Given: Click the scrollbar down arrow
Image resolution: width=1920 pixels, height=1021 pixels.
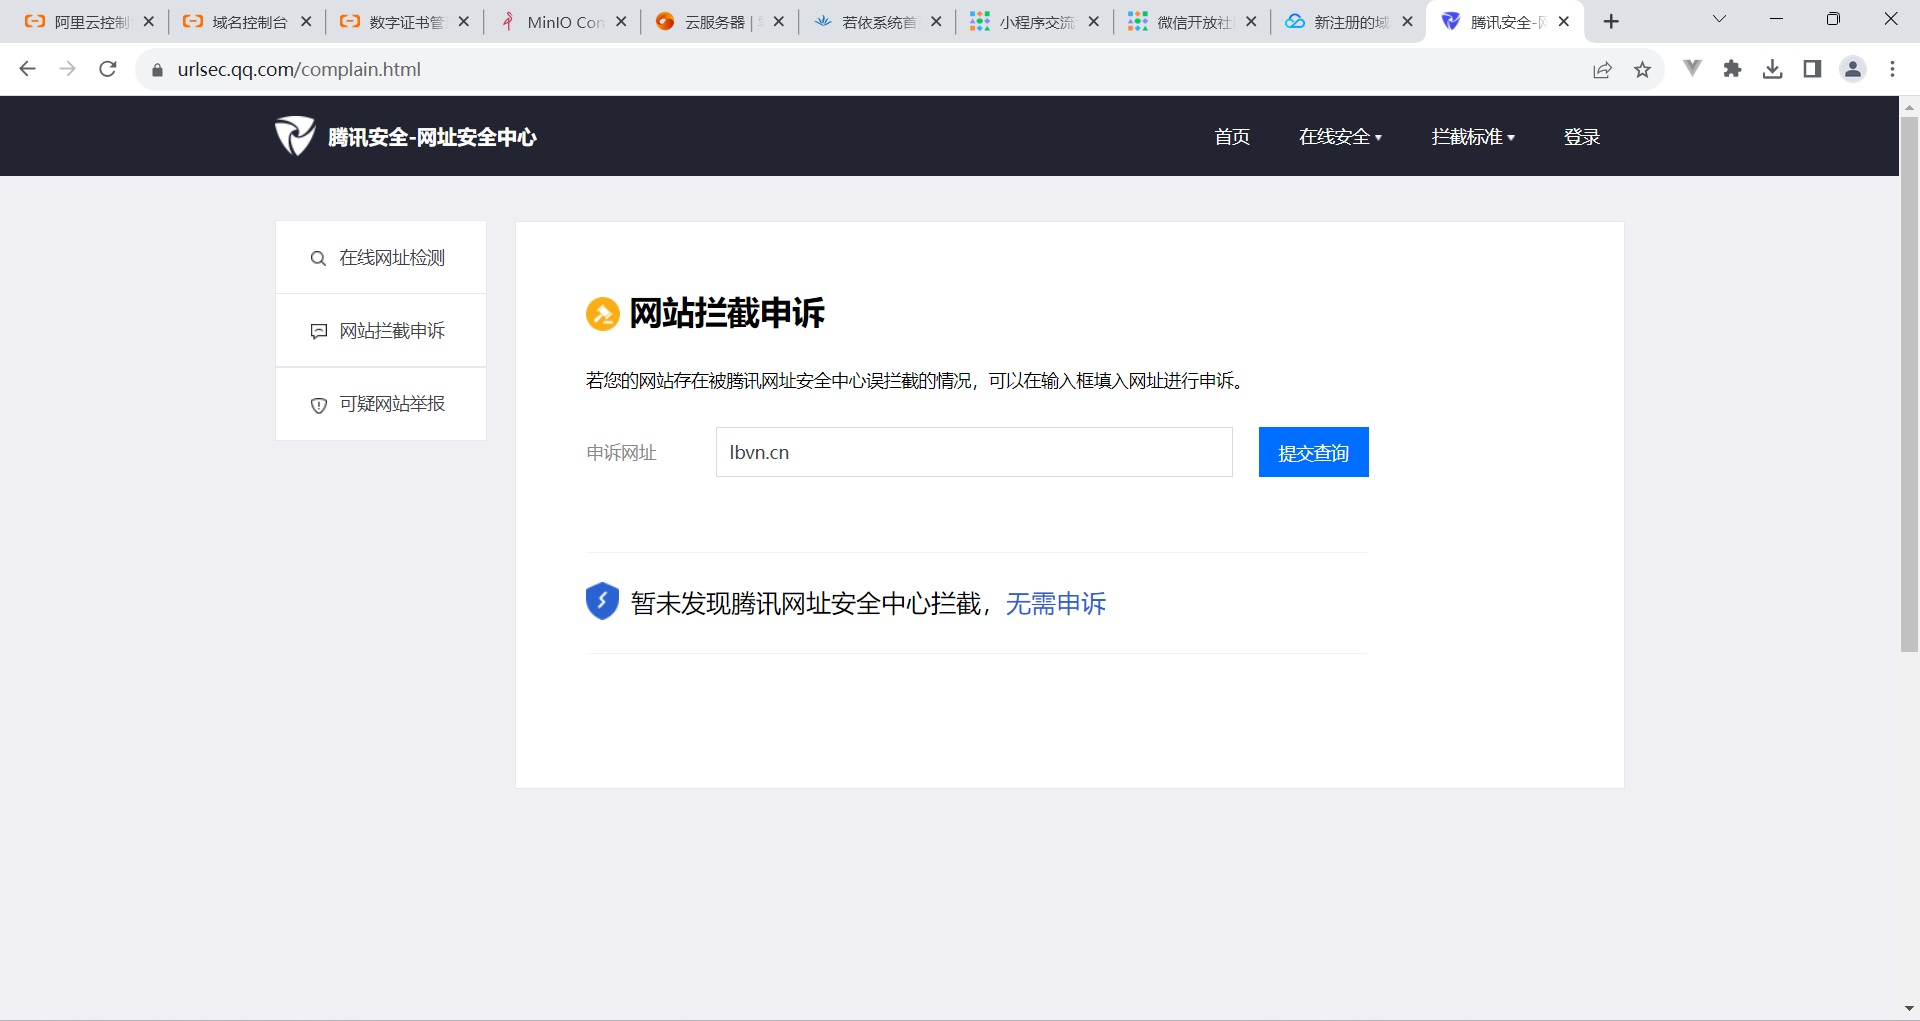Looking at the screenshot, I should [1909, 1009].
